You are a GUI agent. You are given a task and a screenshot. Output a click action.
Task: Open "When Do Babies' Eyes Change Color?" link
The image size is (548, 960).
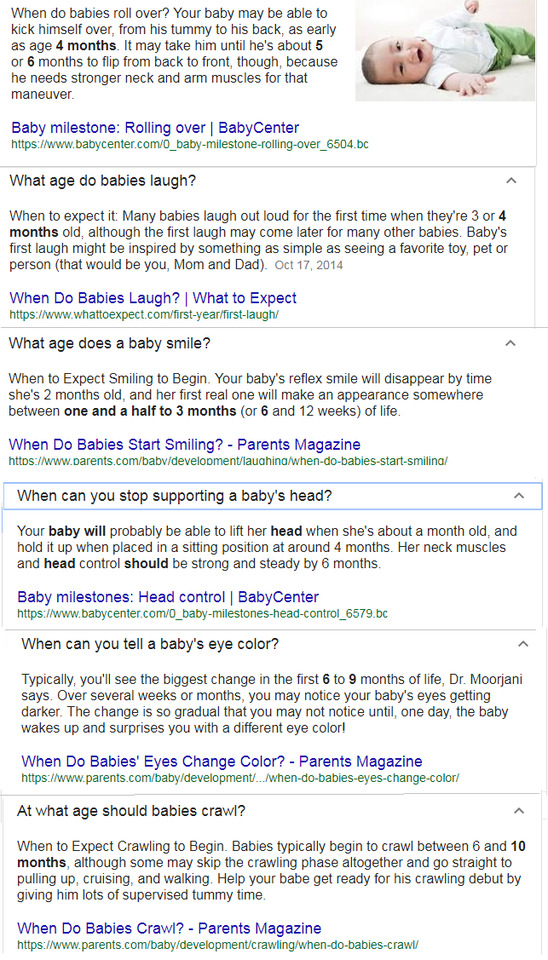click(x=222, y=762)
